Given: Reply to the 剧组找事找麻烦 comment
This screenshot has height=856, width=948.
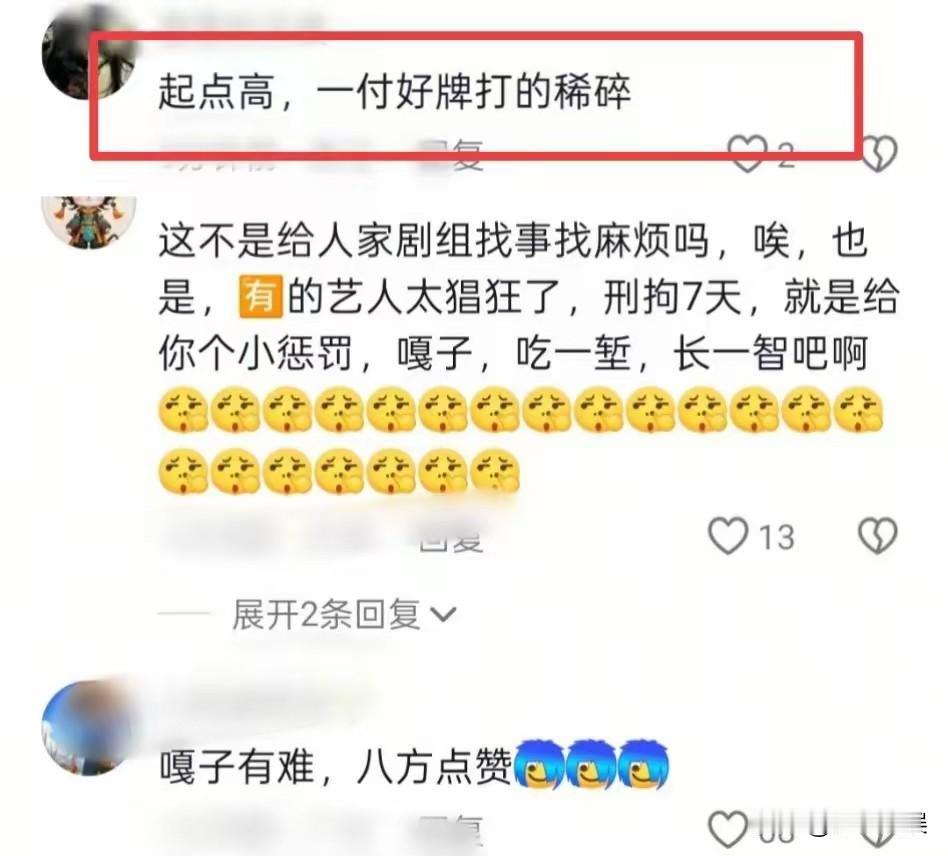Looking at the screenshot, I should pos(452,537).
